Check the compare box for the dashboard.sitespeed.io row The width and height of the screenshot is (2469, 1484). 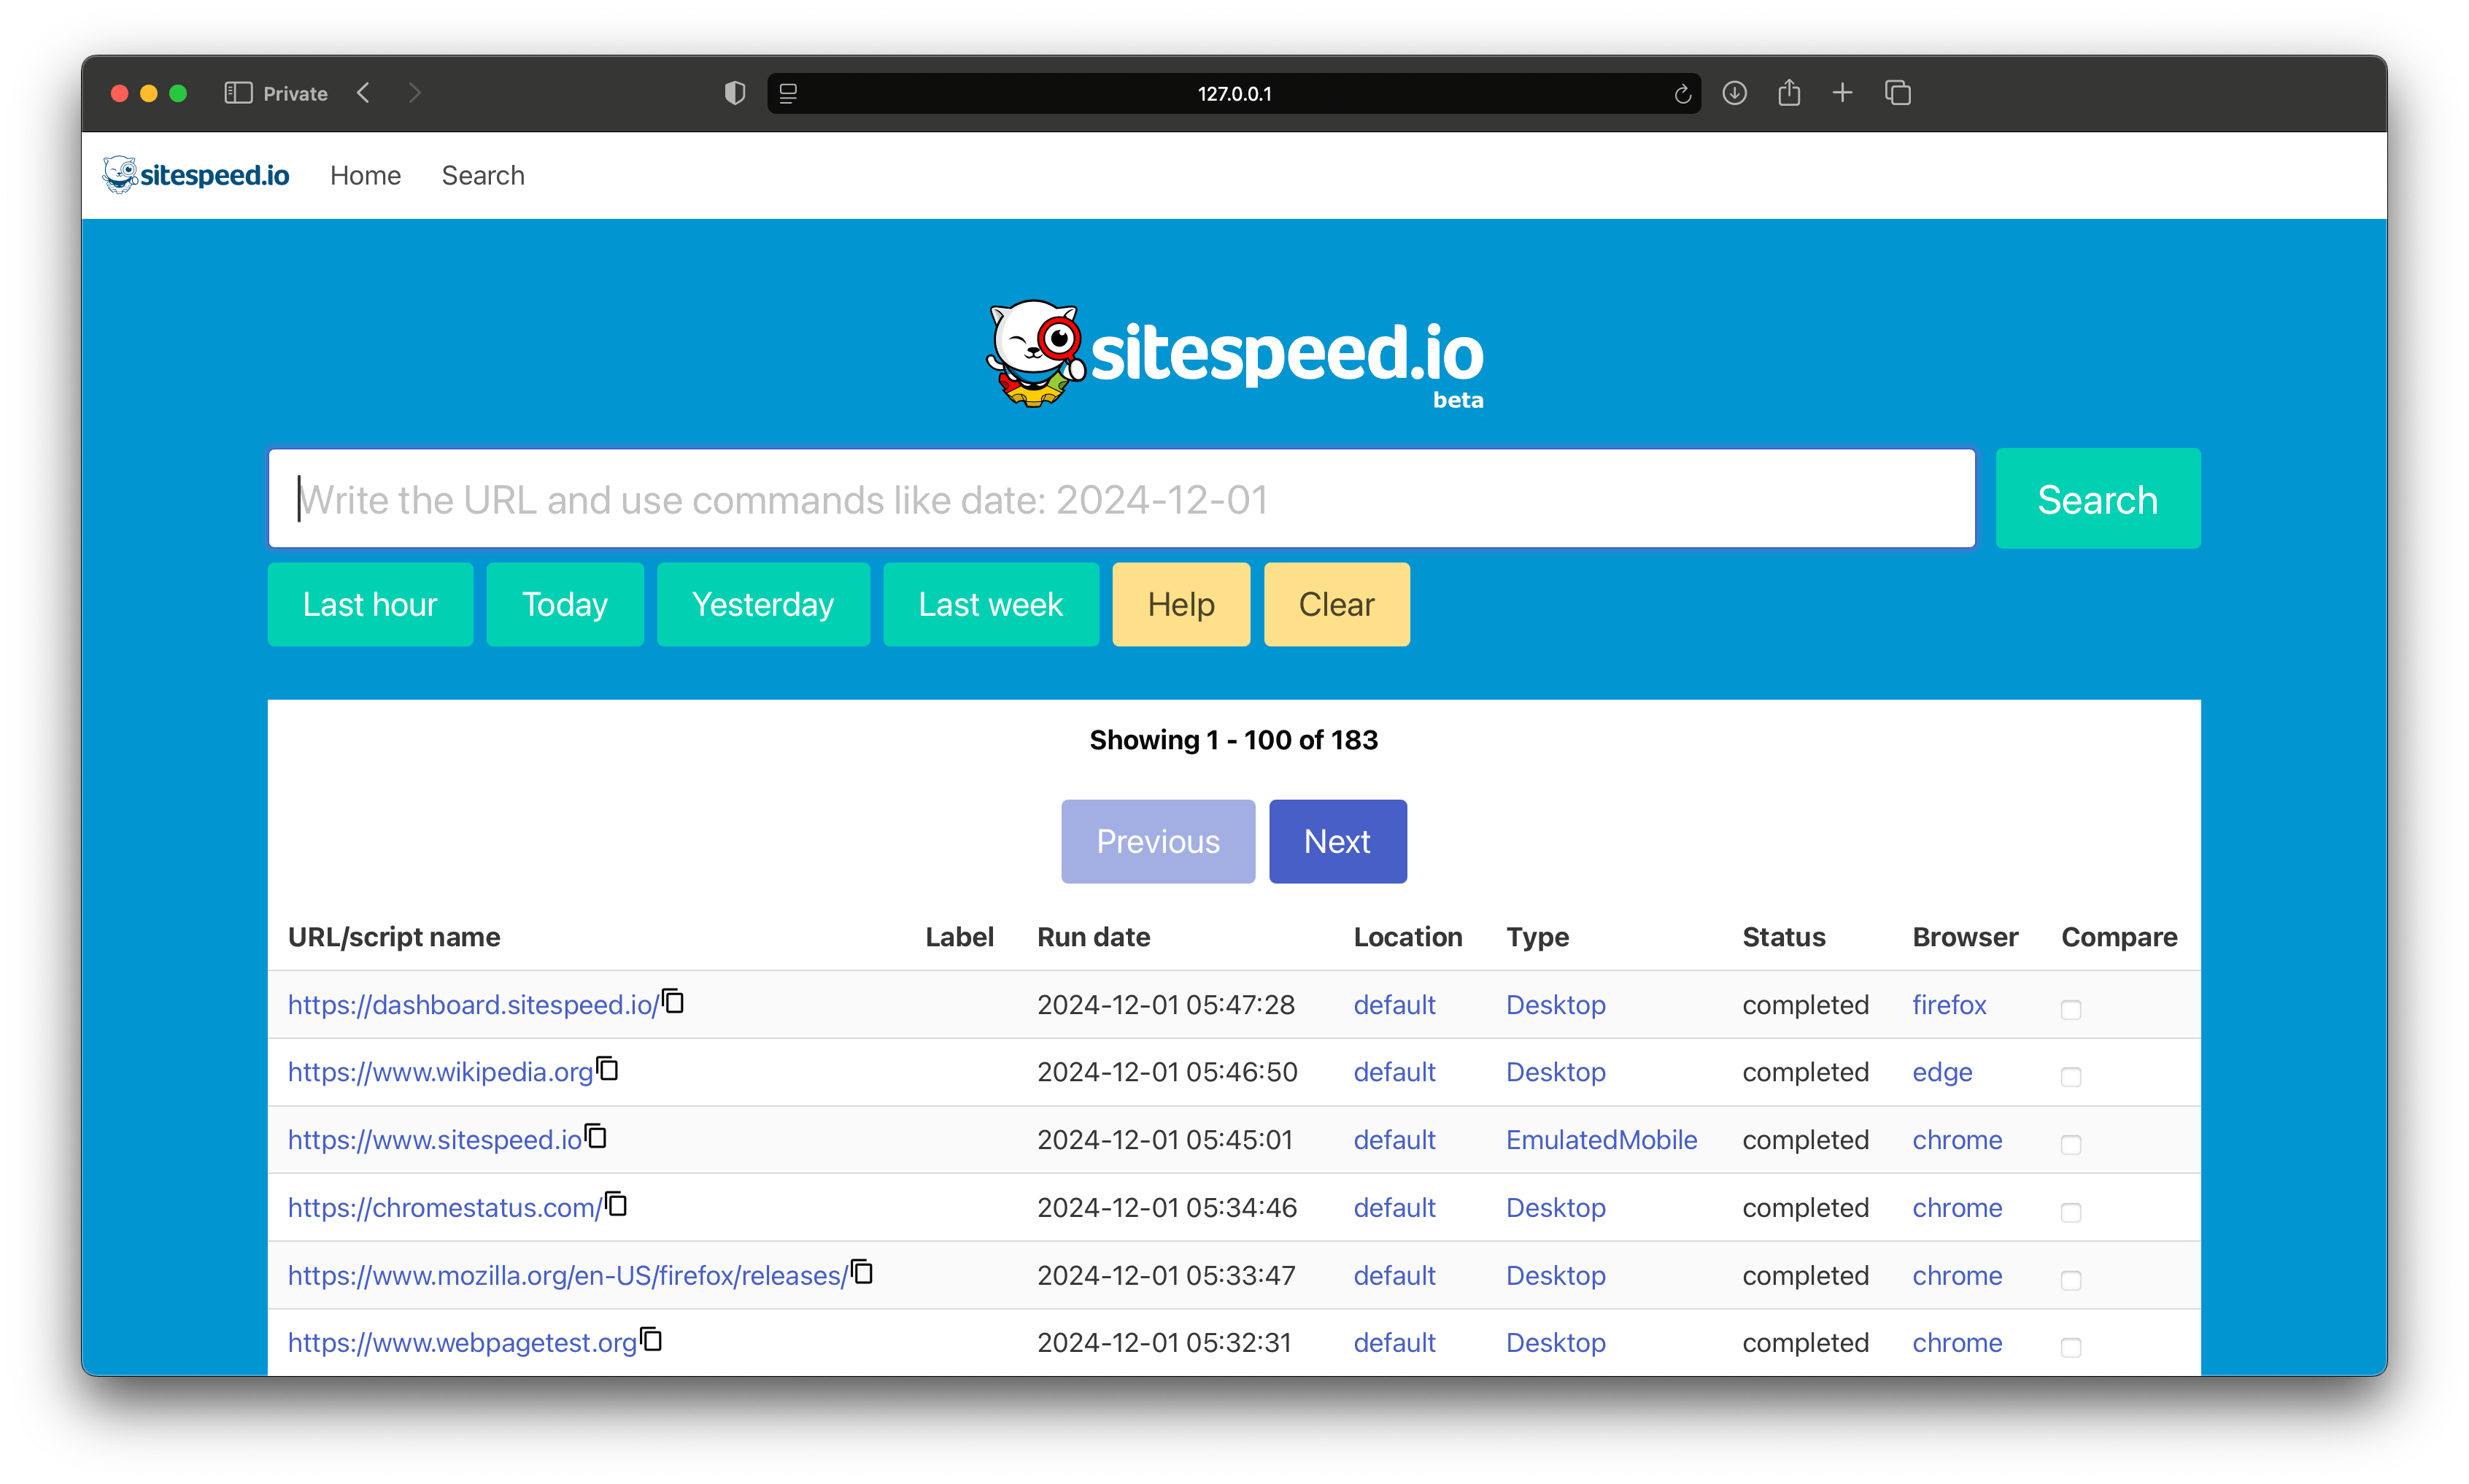pyautogui.click(x=2071, y=1009)
